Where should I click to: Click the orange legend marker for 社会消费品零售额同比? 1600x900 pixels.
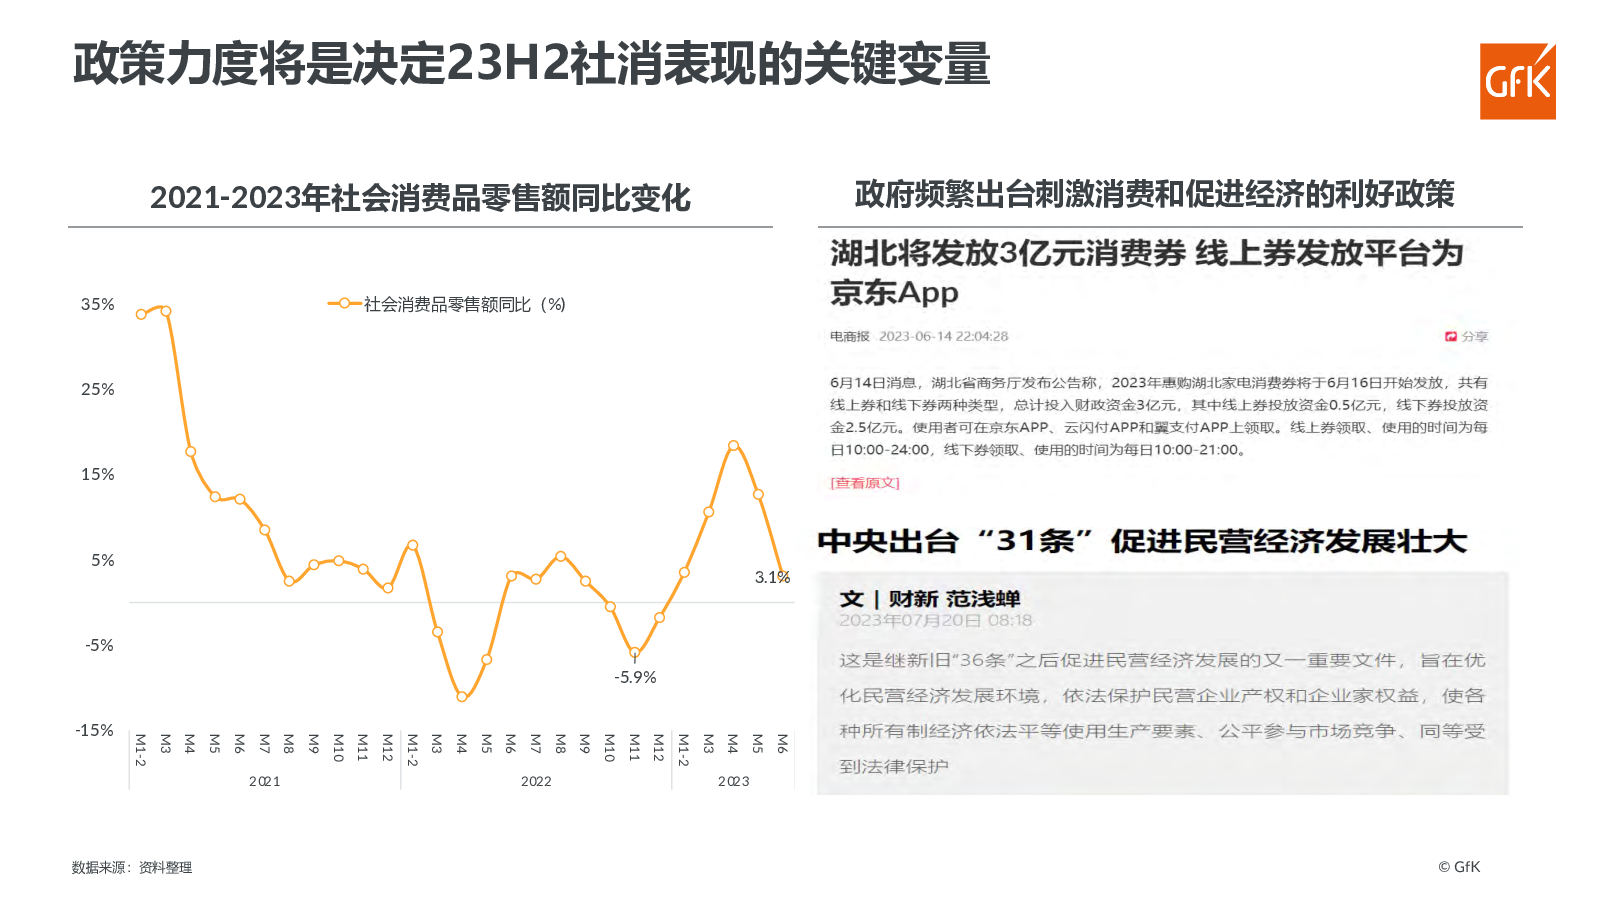[344, 304]
